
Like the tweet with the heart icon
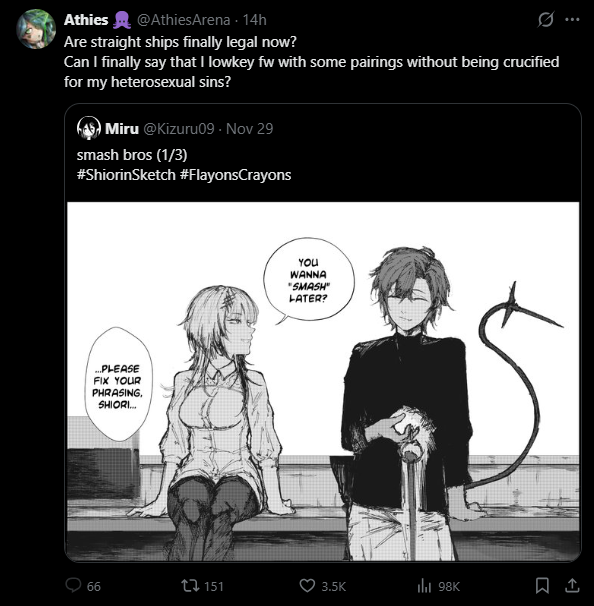pos(307,586)
